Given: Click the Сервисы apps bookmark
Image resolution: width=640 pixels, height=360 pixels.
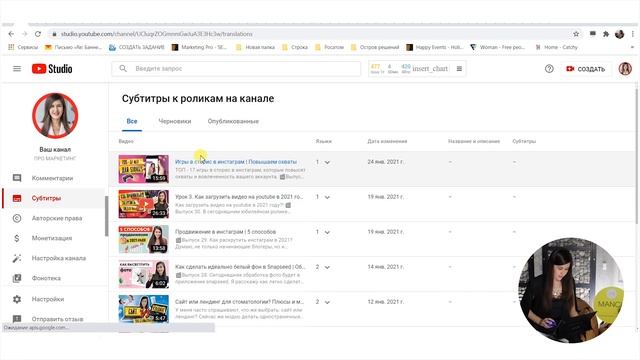Looking at the screenshot, I should (23, 47).
